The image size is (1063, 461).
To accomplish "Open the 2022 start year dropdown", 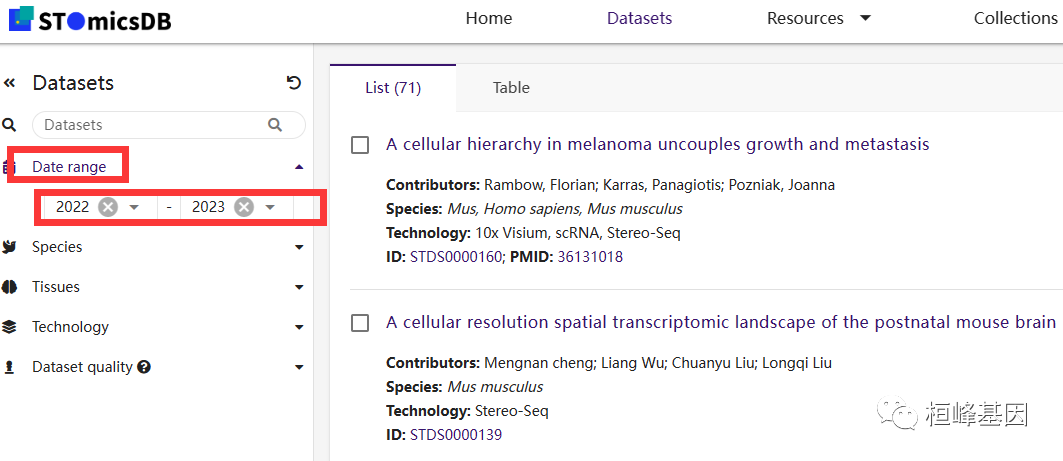I will pyautogui.click(x=135, y=207).
